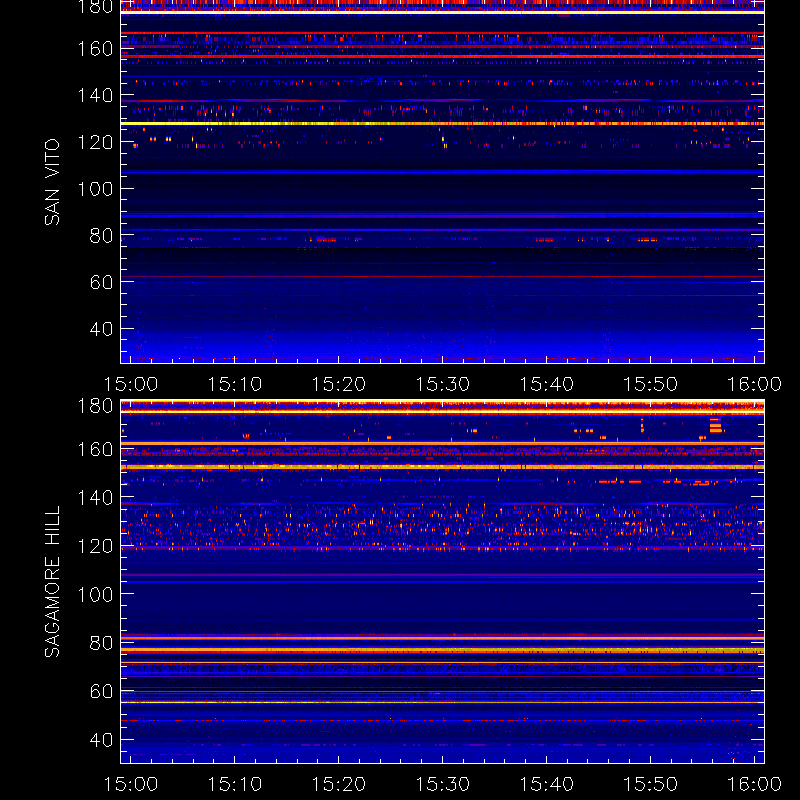Pick the 120 tick label on Sagamore Hill axis
This screenshot has width=800, height=800.
tap(95, 546)
